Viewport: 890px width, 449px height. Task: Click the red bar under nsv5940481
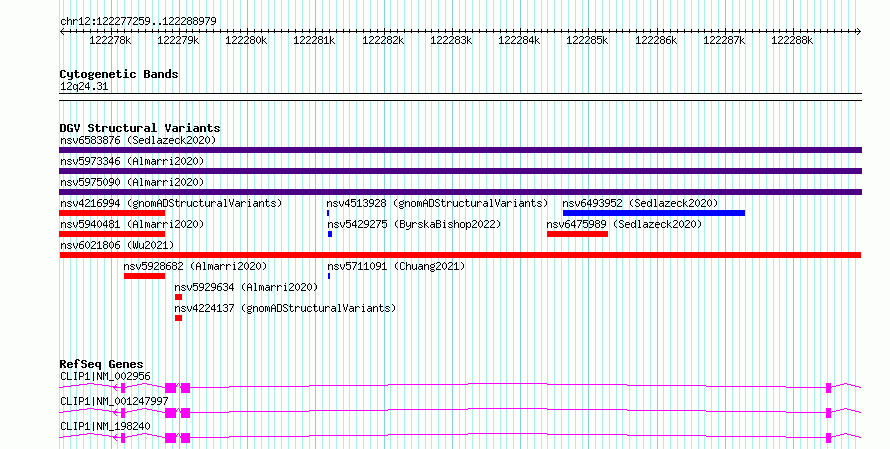[112, 234]
